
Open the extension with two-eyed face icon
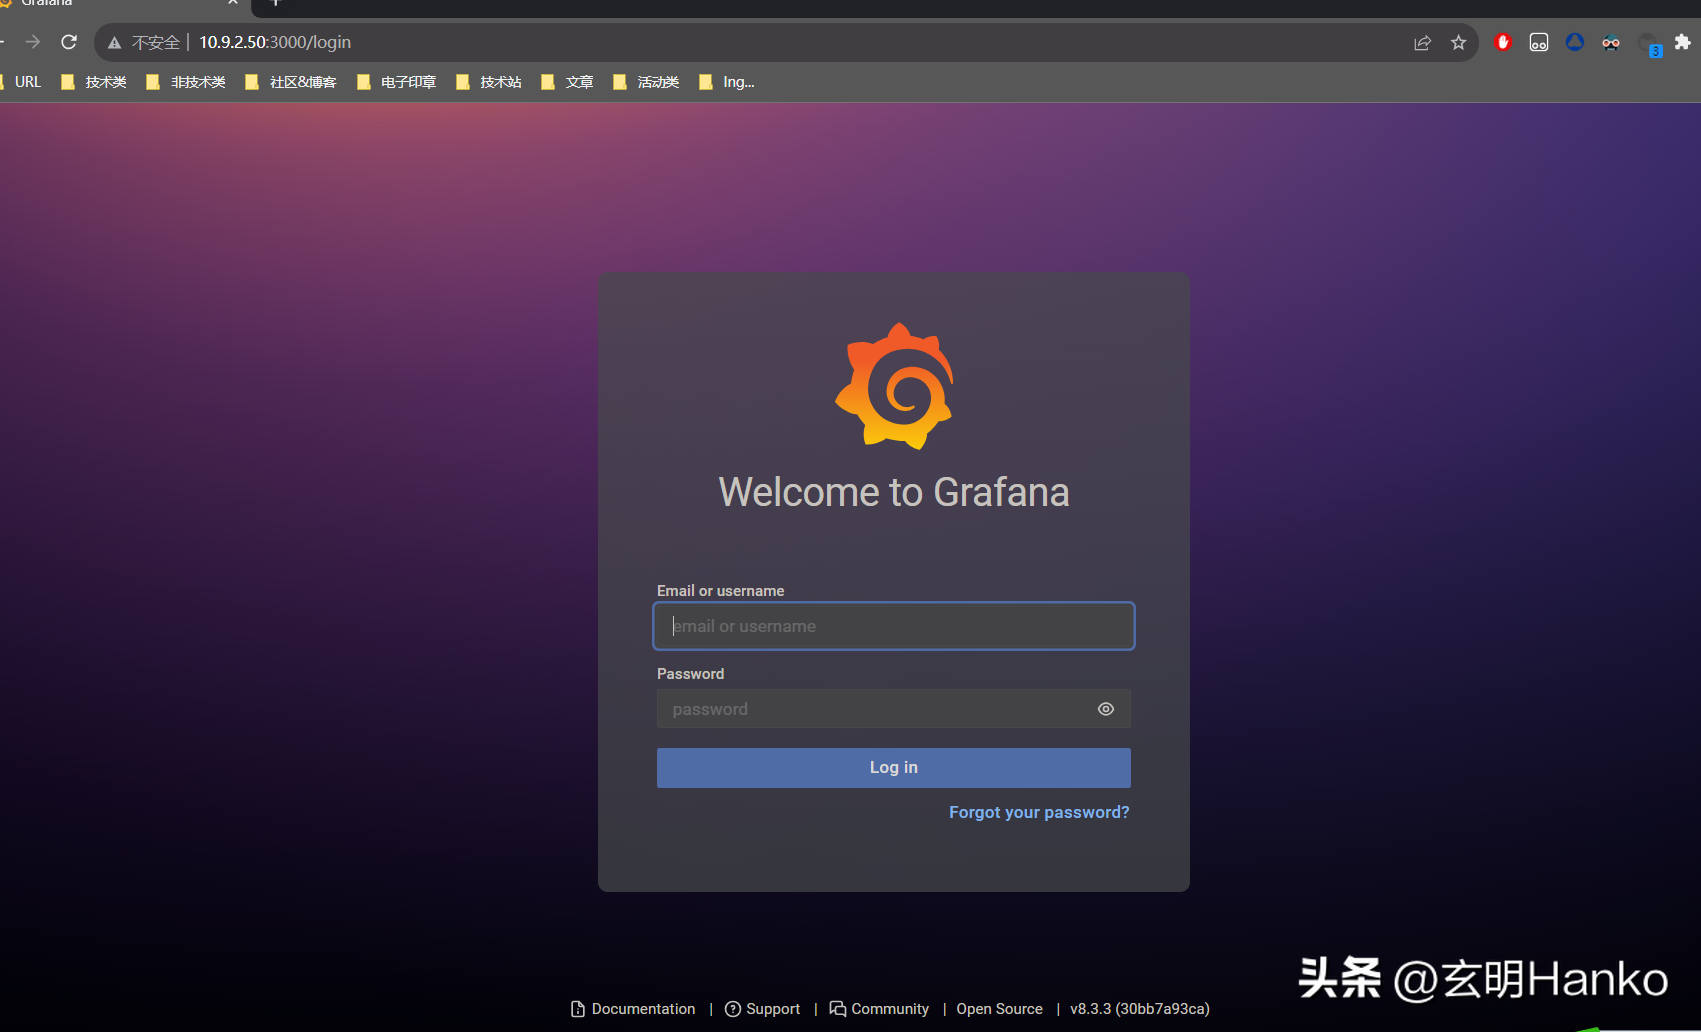pos(1539,42)
